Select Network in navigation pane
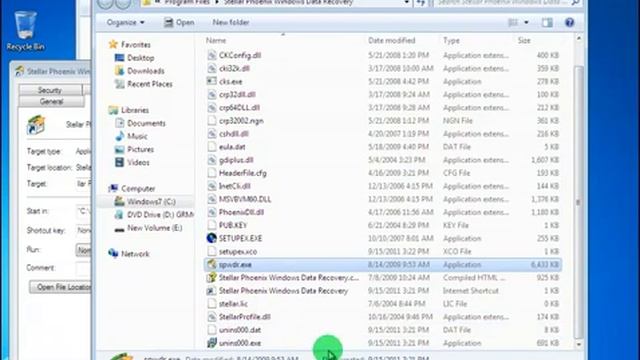The height and width of the screenshot is (360, 640). [x=135, y=254]
